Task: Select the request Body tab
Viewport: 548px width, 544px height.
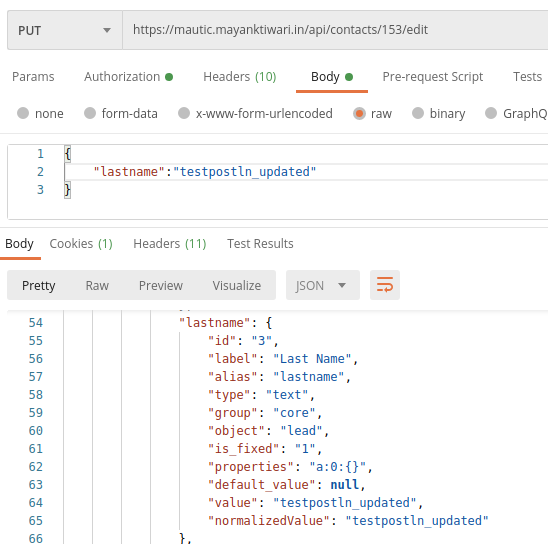Action: coord(332,77)
